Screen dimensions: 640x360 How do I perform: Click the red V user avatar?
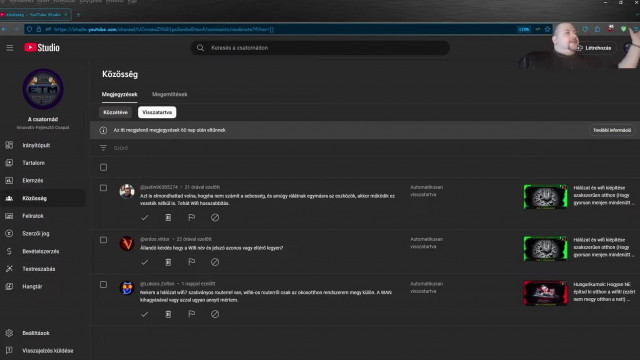click(127, 243)
